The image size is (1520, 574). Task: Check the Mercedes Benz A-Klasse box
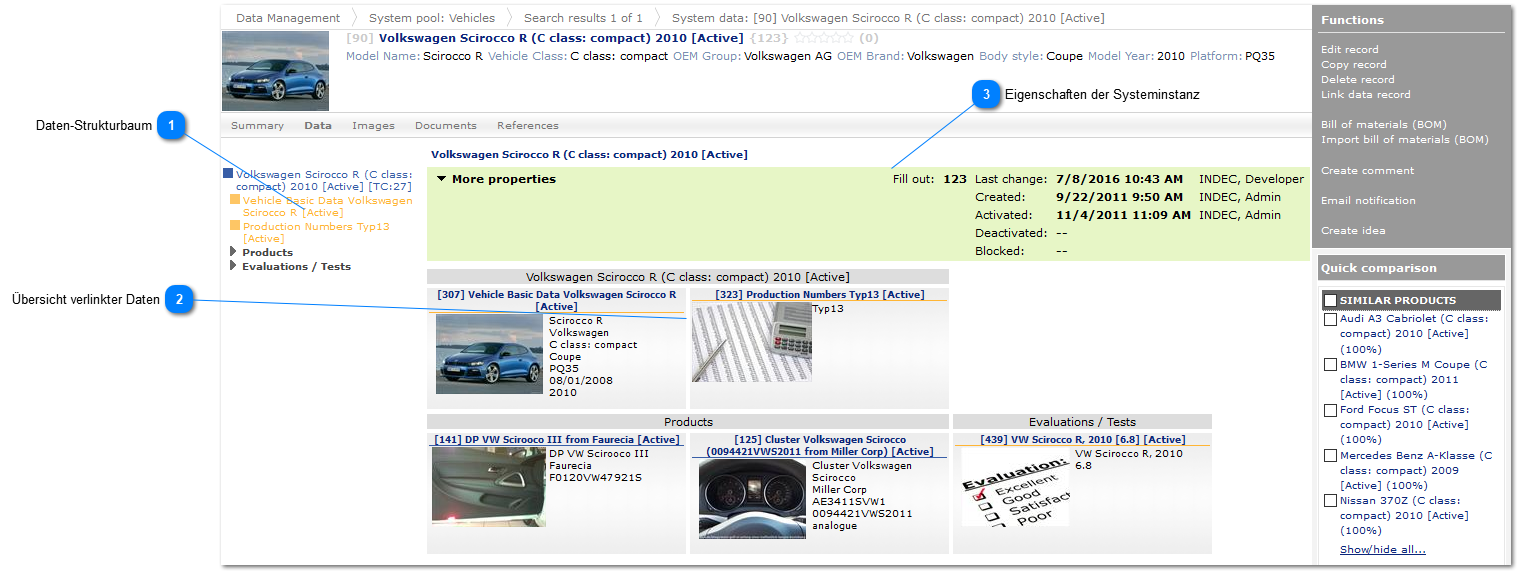pyautogui.click(x=1330, y=456)
